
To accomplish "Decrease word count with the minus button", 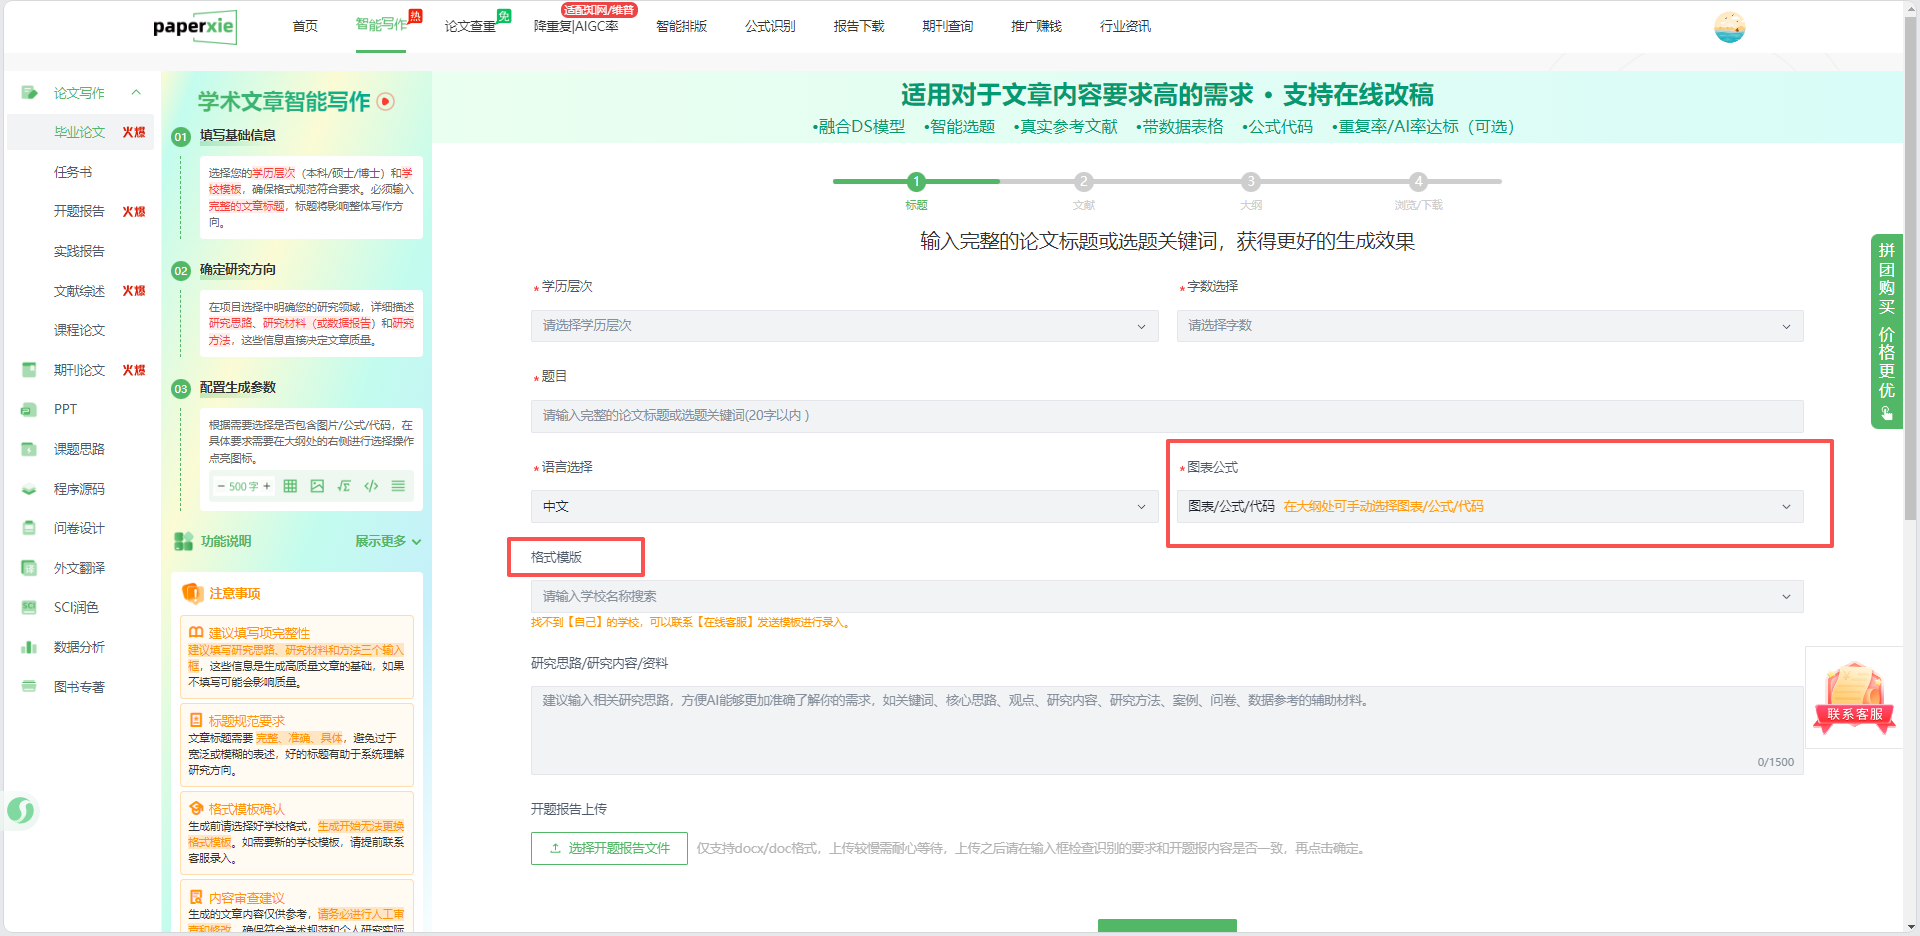I will 221,486.
